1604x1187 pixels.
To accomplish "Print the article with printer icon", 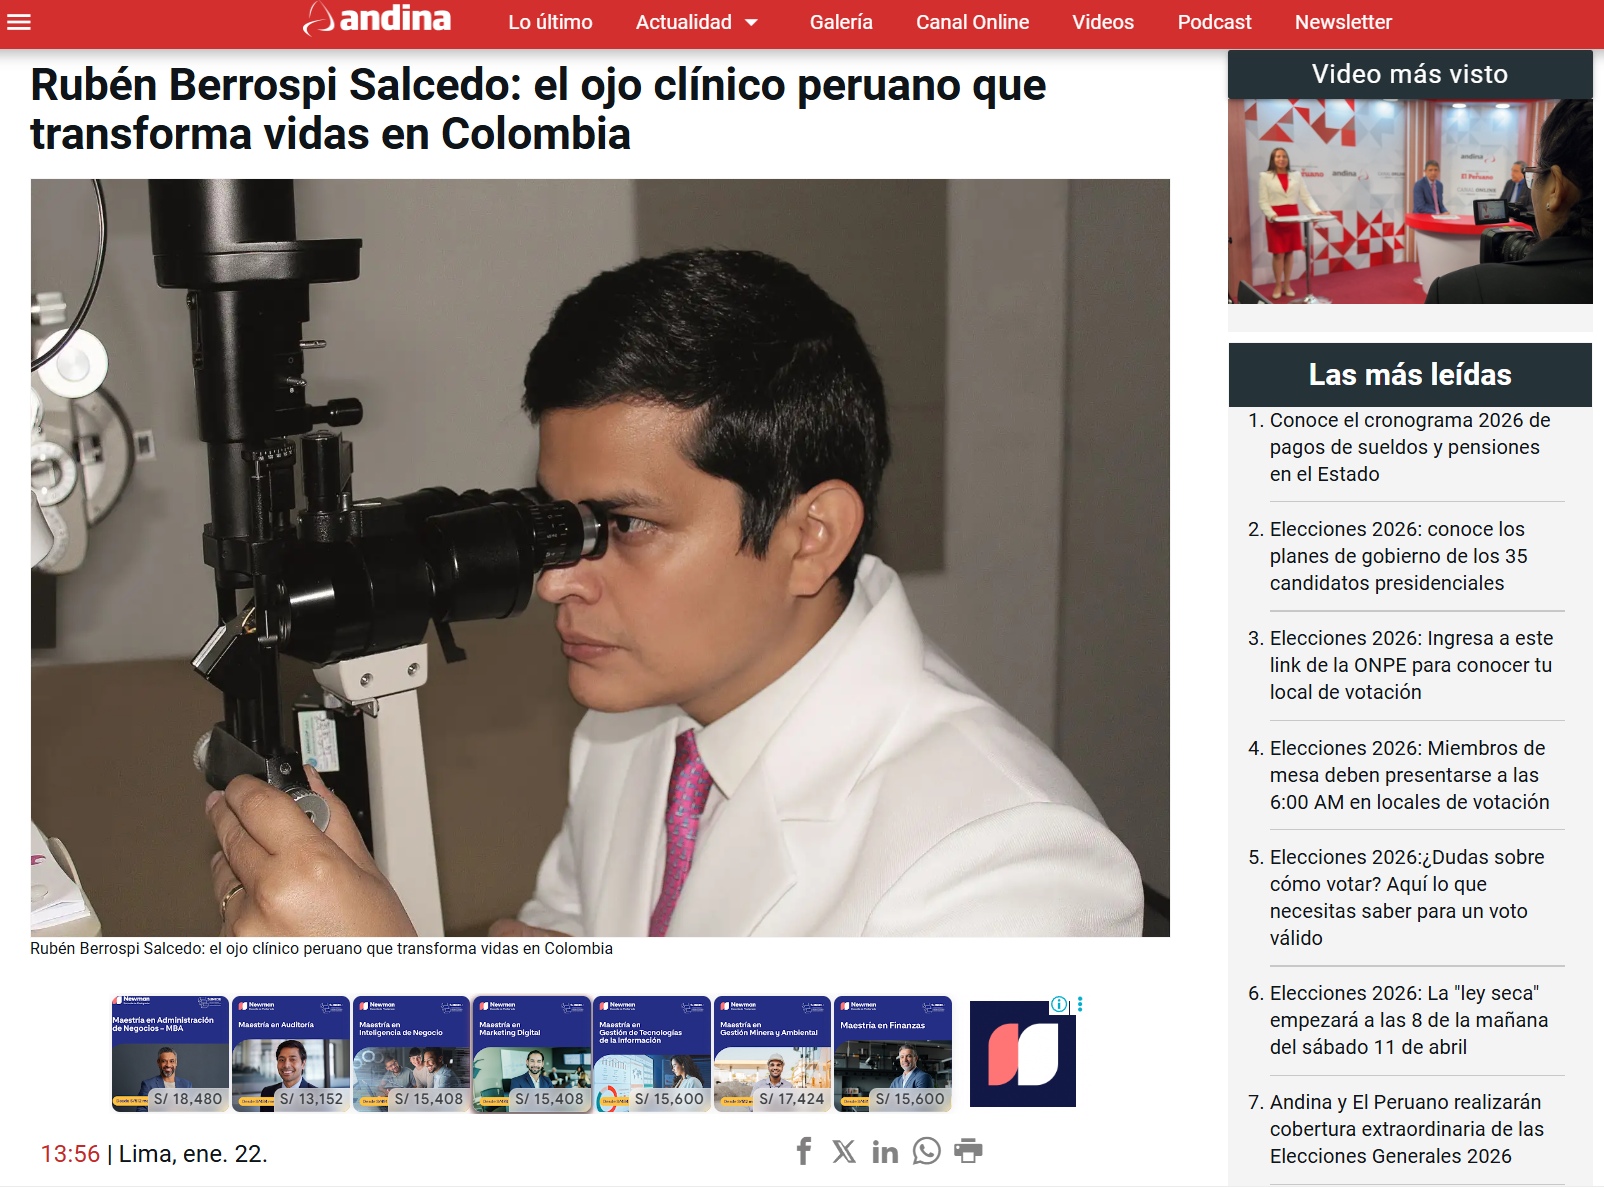I will (968, 1151).
